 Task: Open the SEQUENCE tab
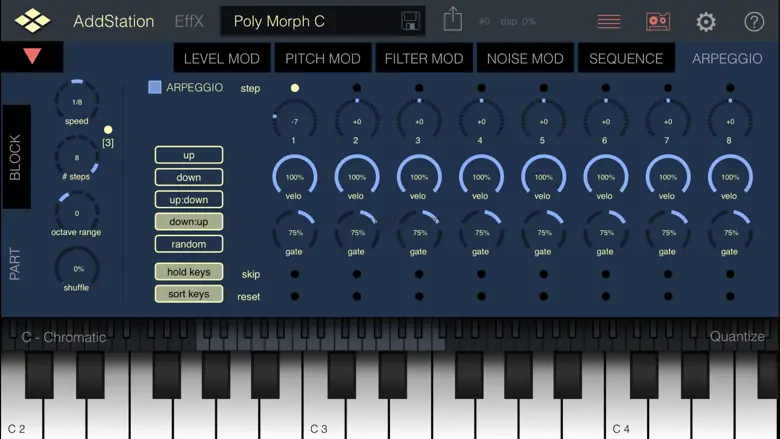[x=626, y=58]
